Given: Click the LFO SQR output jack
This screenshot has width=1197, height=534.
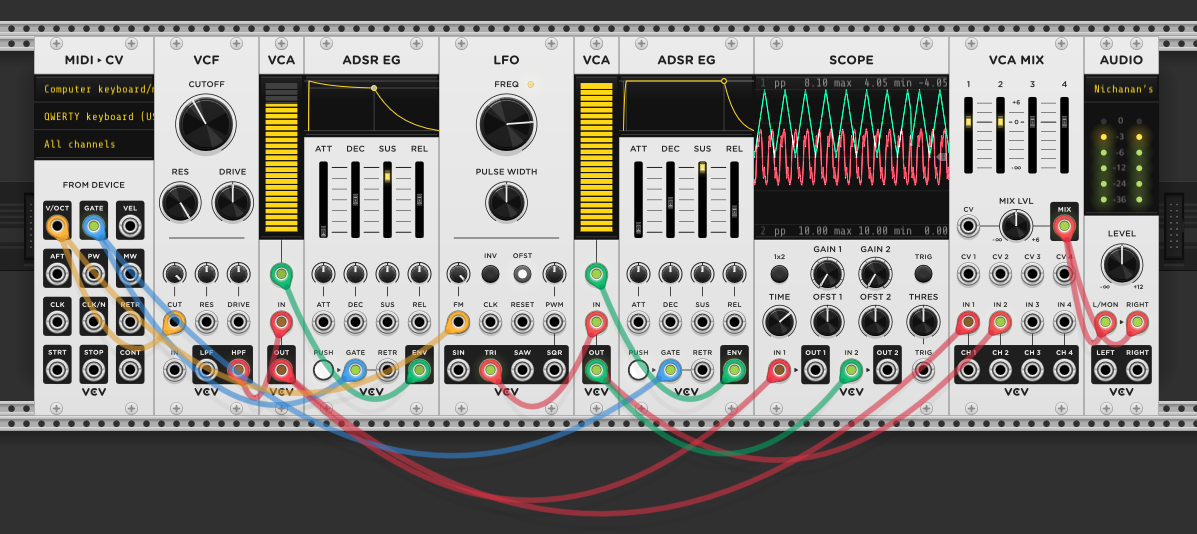Looking at the screenshot, I should coord(554,371).
